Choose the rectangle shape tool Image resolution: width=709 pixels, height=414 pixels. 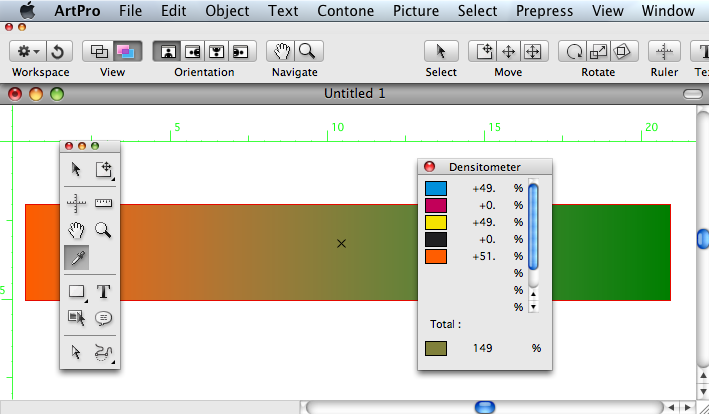(x=77, y=292)
